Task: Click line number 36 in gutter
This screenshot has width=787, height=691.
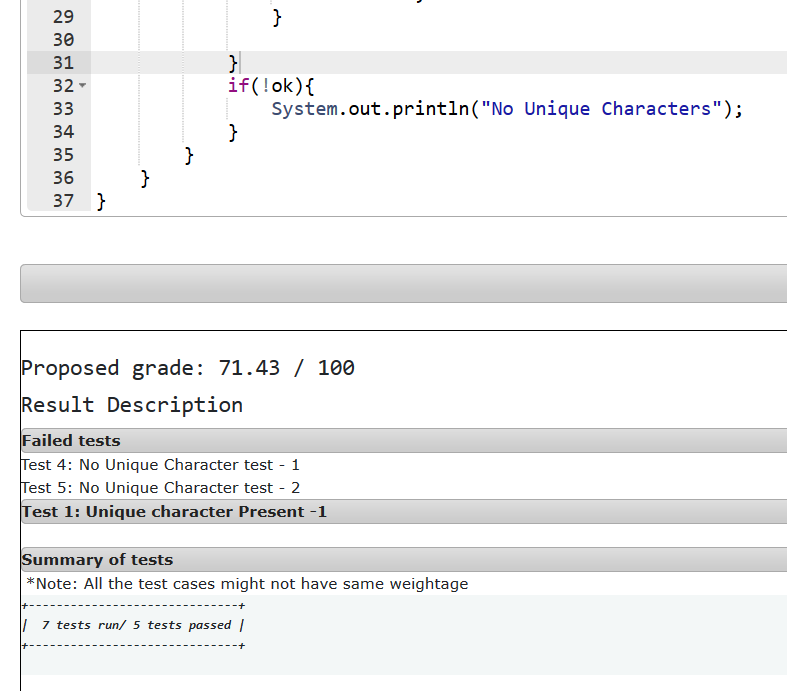Action: pos(63,178)
